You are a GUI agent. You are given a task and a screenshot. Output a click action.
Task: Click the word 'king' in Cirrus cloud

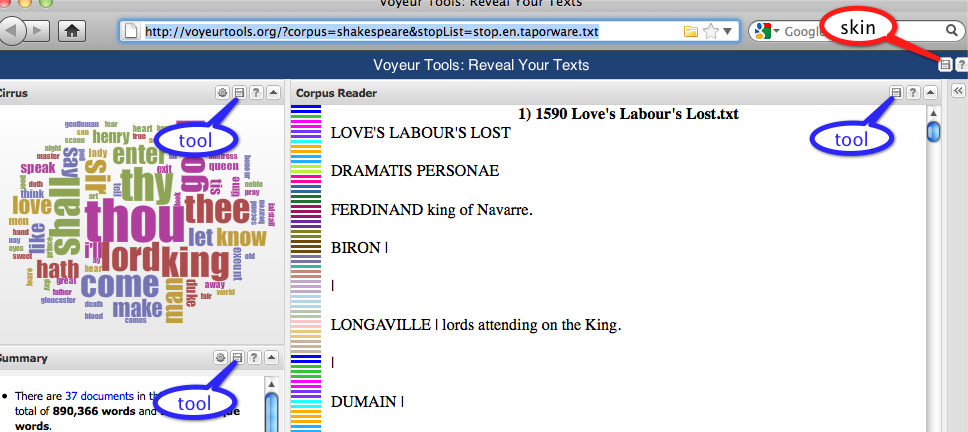coord(196,261)
